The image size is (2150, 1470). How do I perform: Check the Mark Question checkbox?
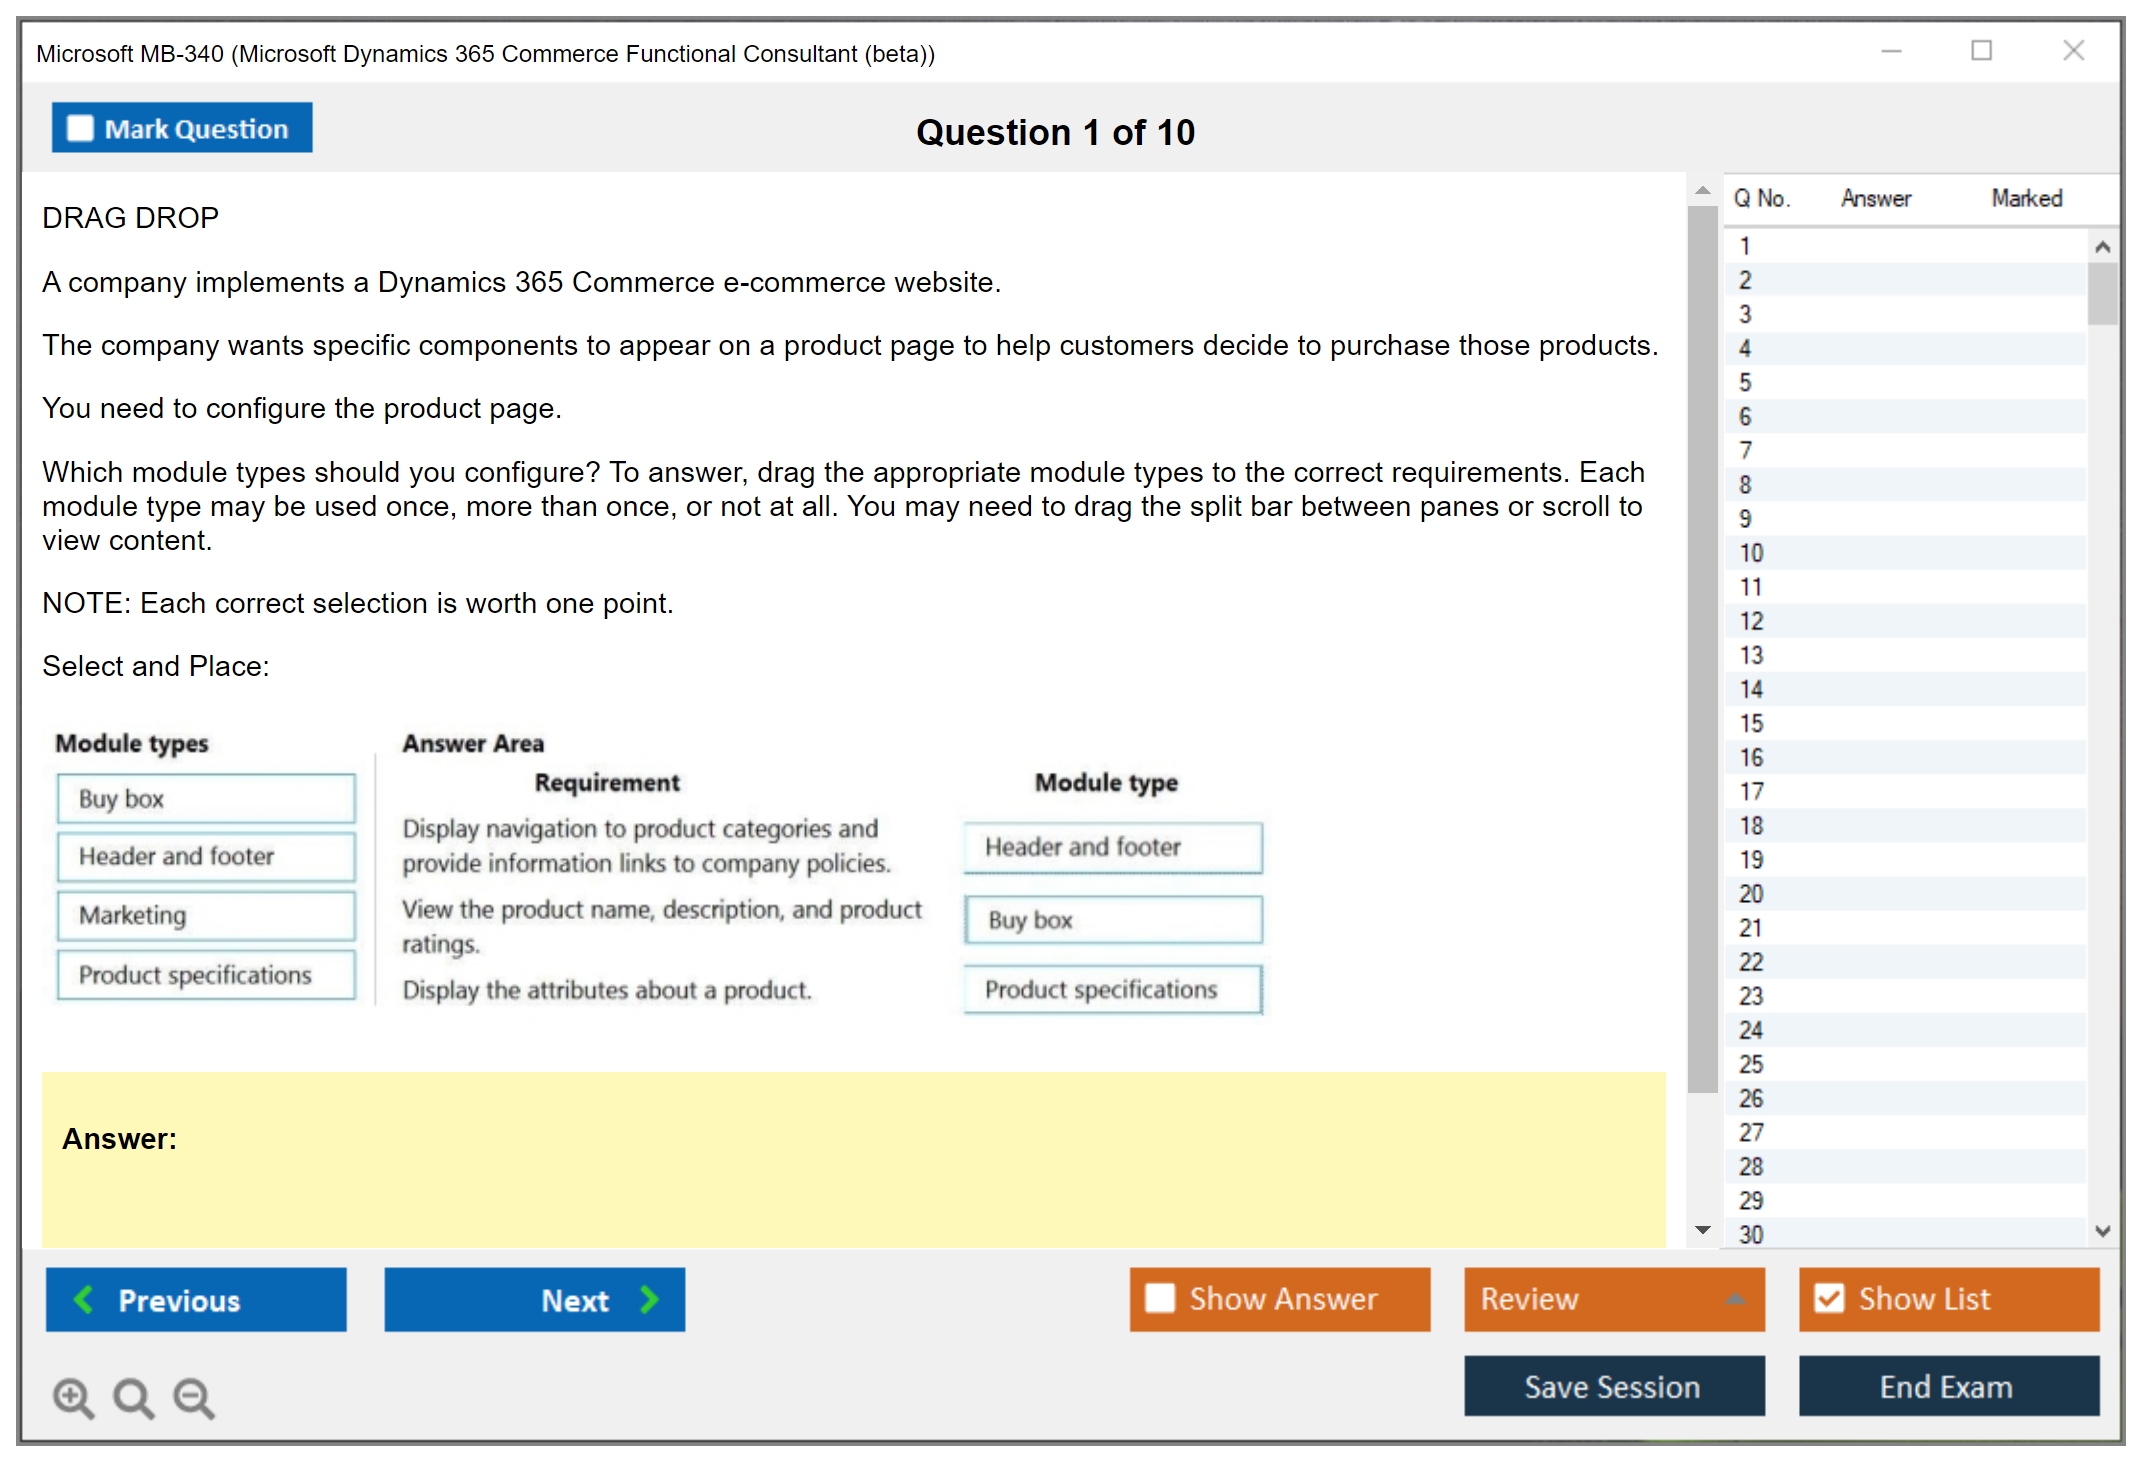80,128
